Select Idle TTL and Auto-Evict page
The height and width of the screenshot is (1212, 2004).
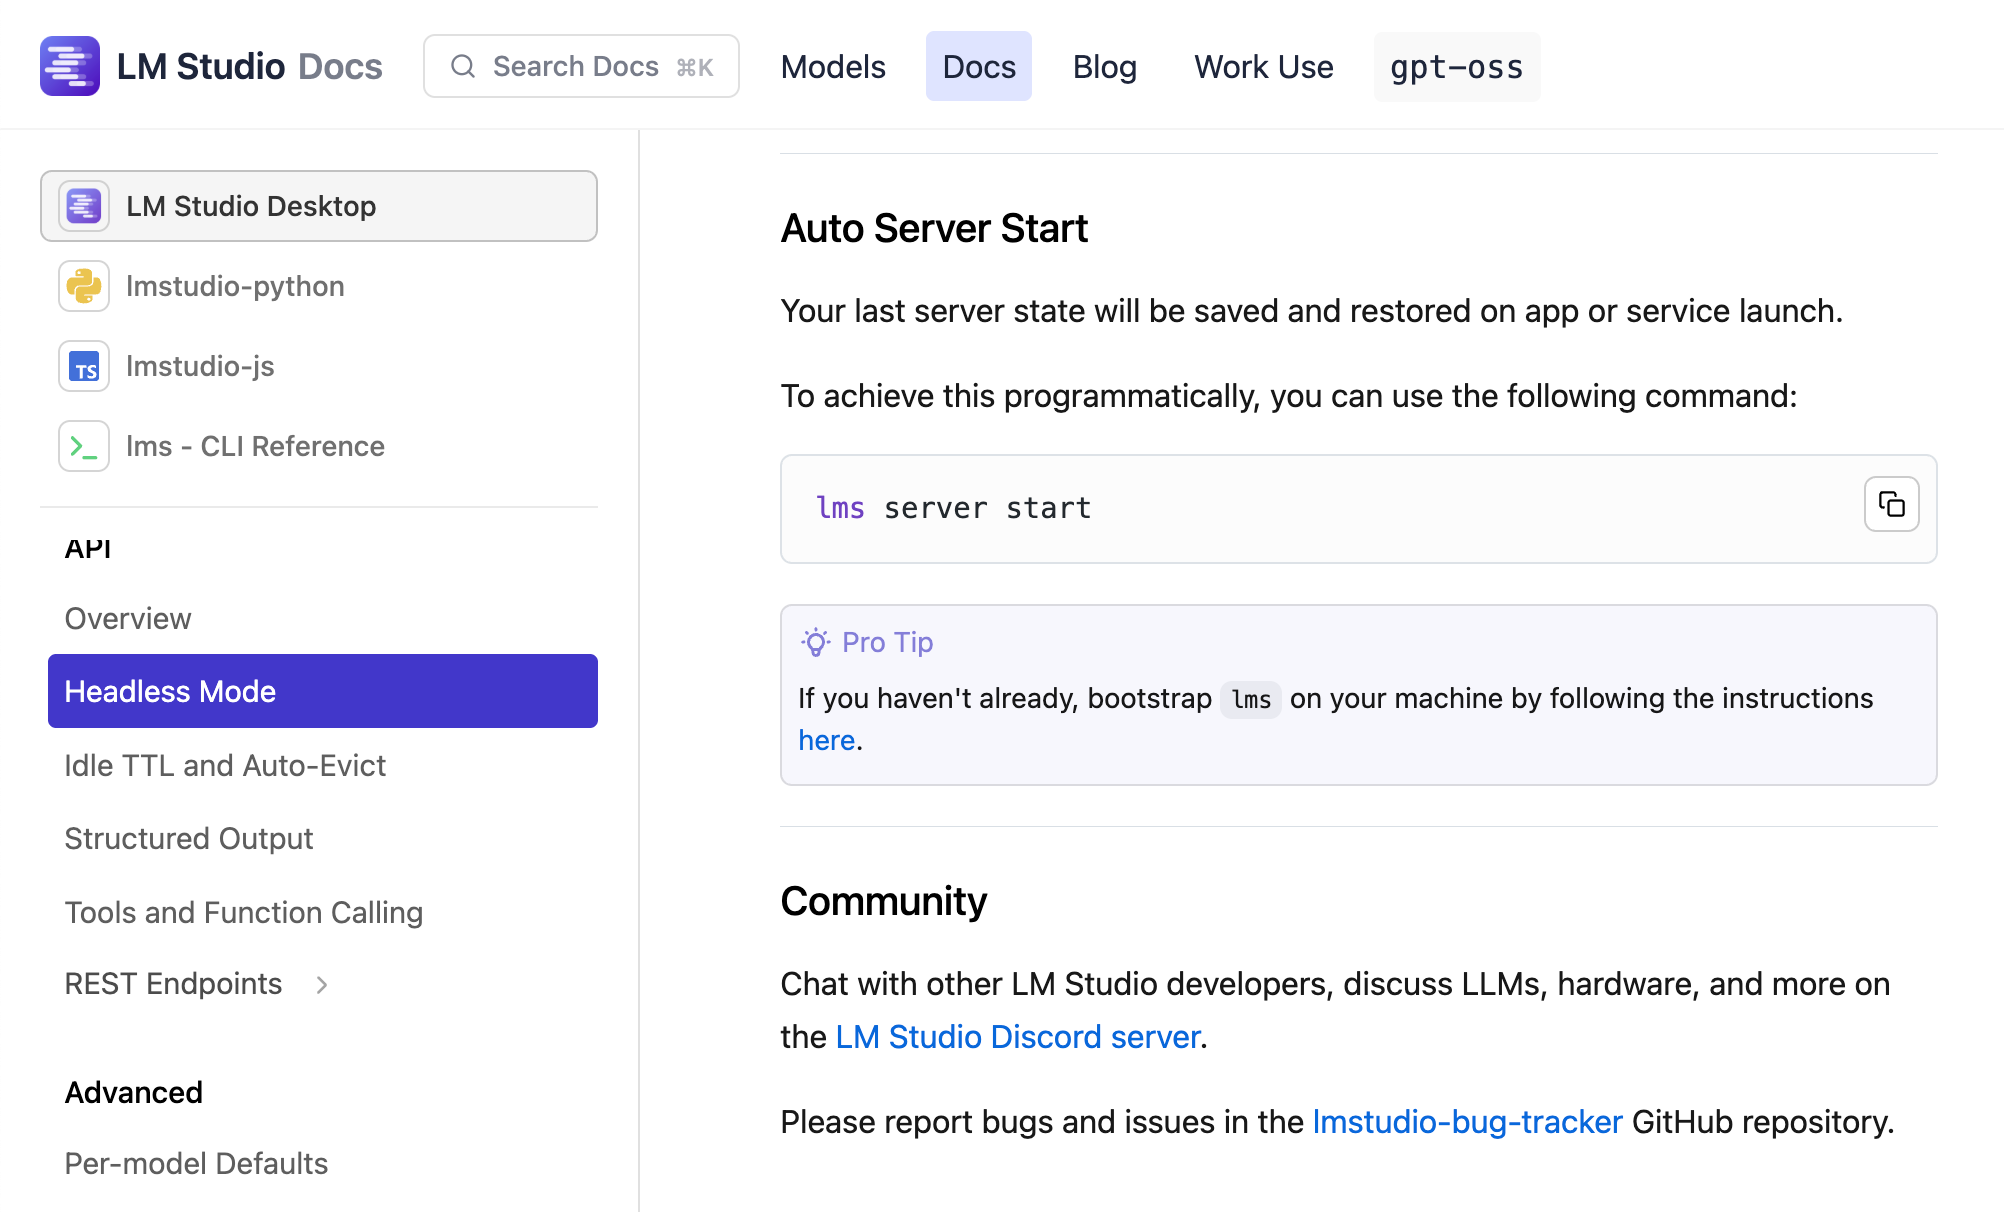tap(225, 765)
